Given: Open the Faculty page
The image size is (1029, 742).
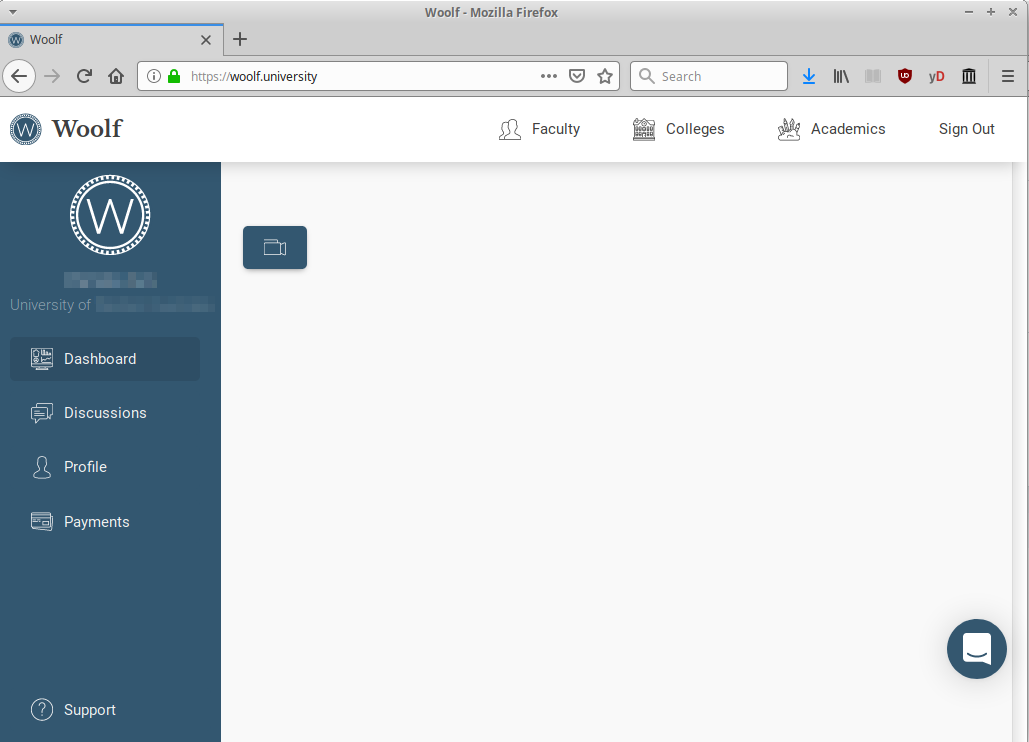Looking at the screenshot, I should (x=539, y=129).
